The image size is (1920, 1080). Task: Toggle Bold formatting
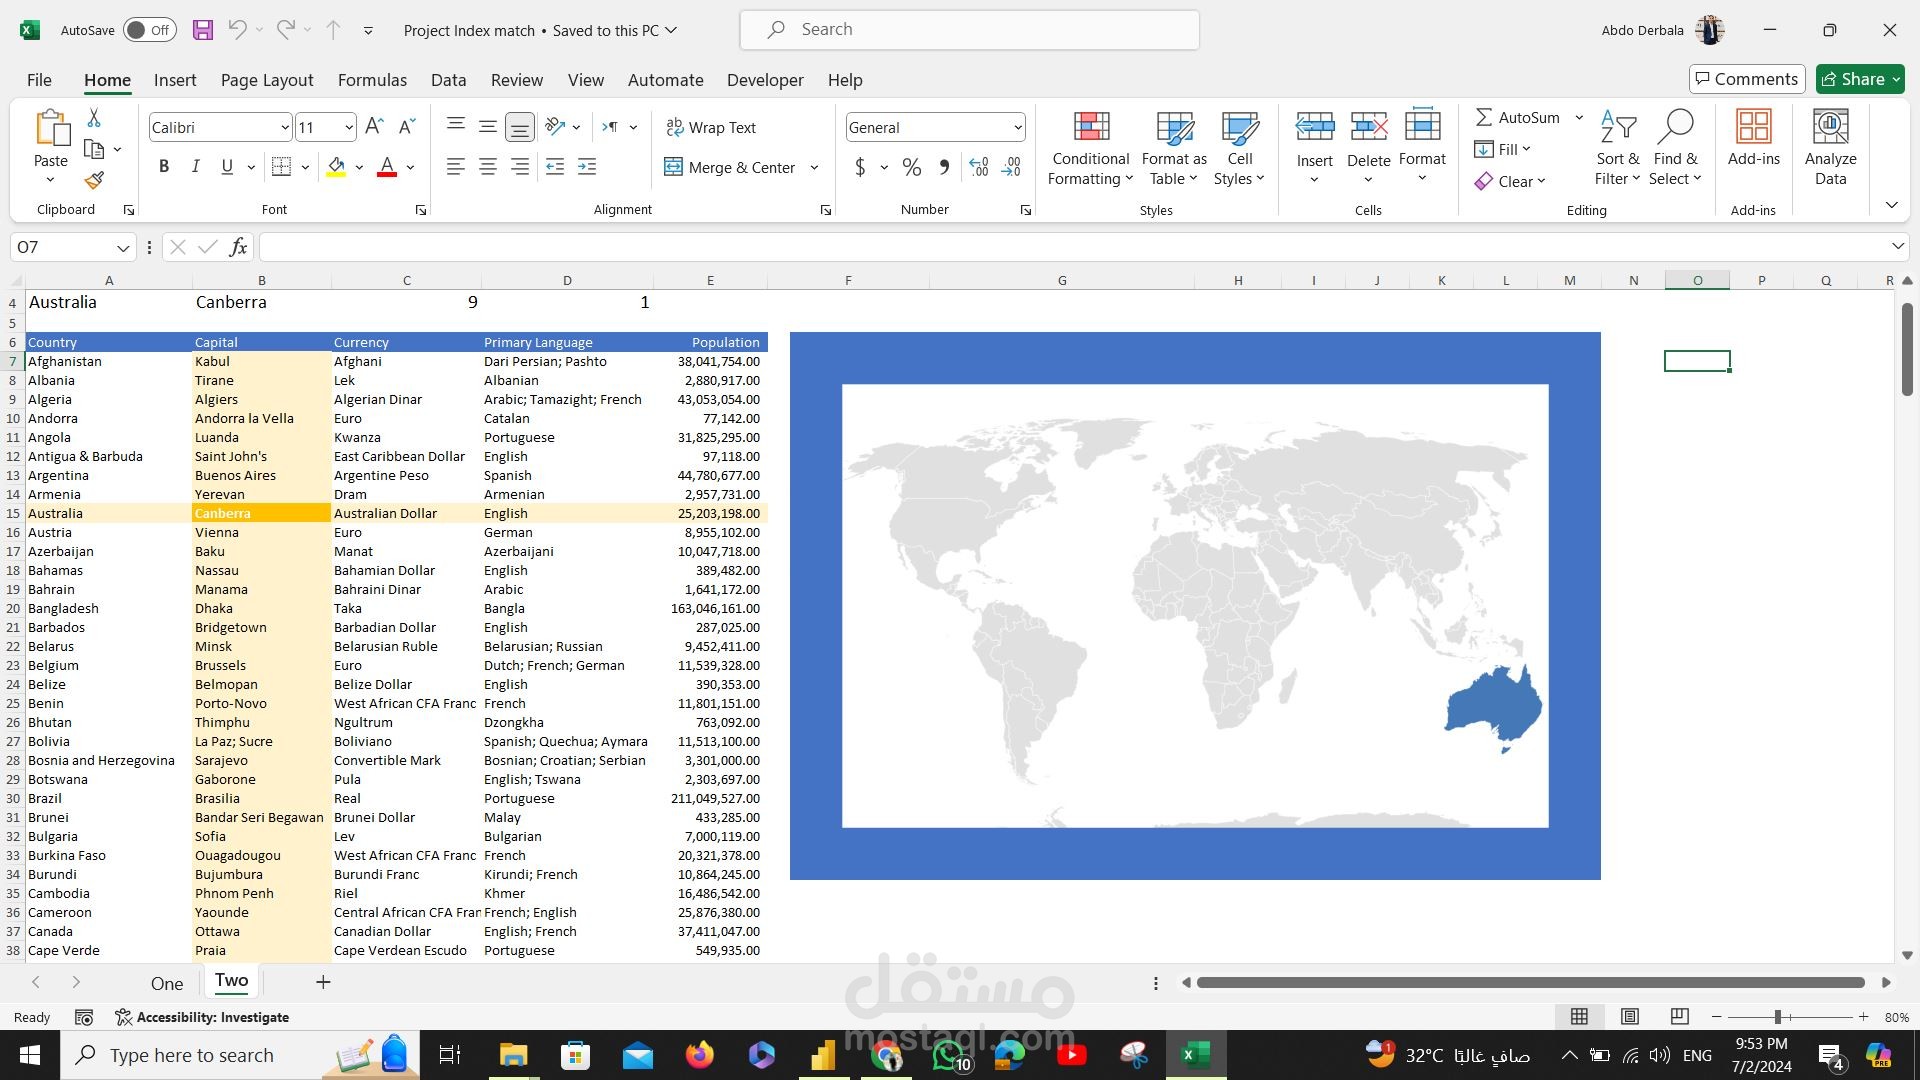[x=164, y=167]
